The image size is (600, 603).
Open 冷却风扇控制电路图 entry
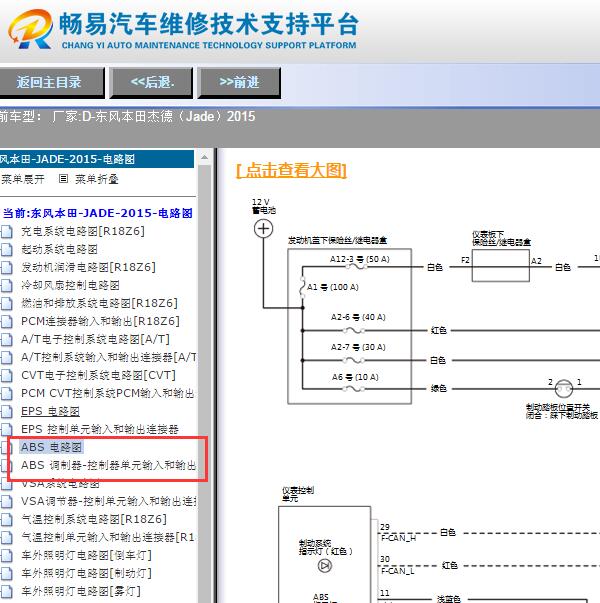[70, 285]
